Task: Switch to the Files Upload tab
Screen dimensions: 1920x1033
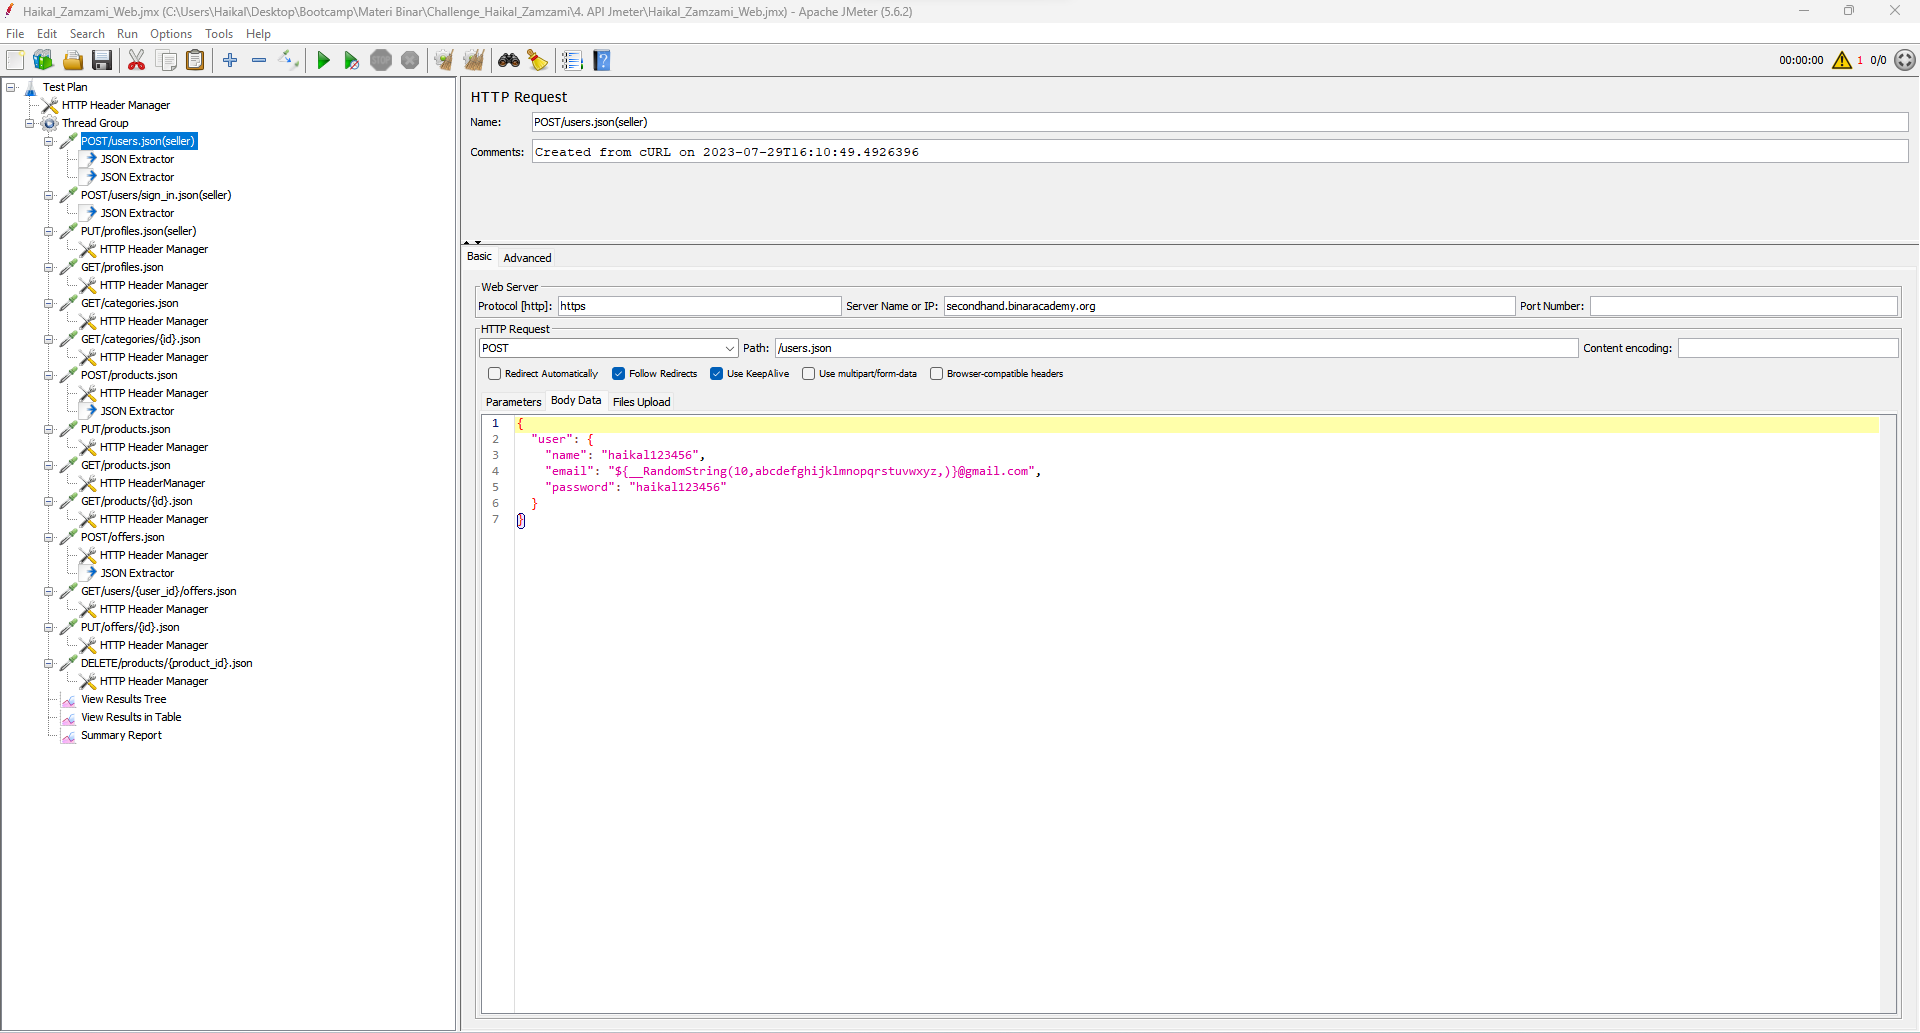Action: 641,402
